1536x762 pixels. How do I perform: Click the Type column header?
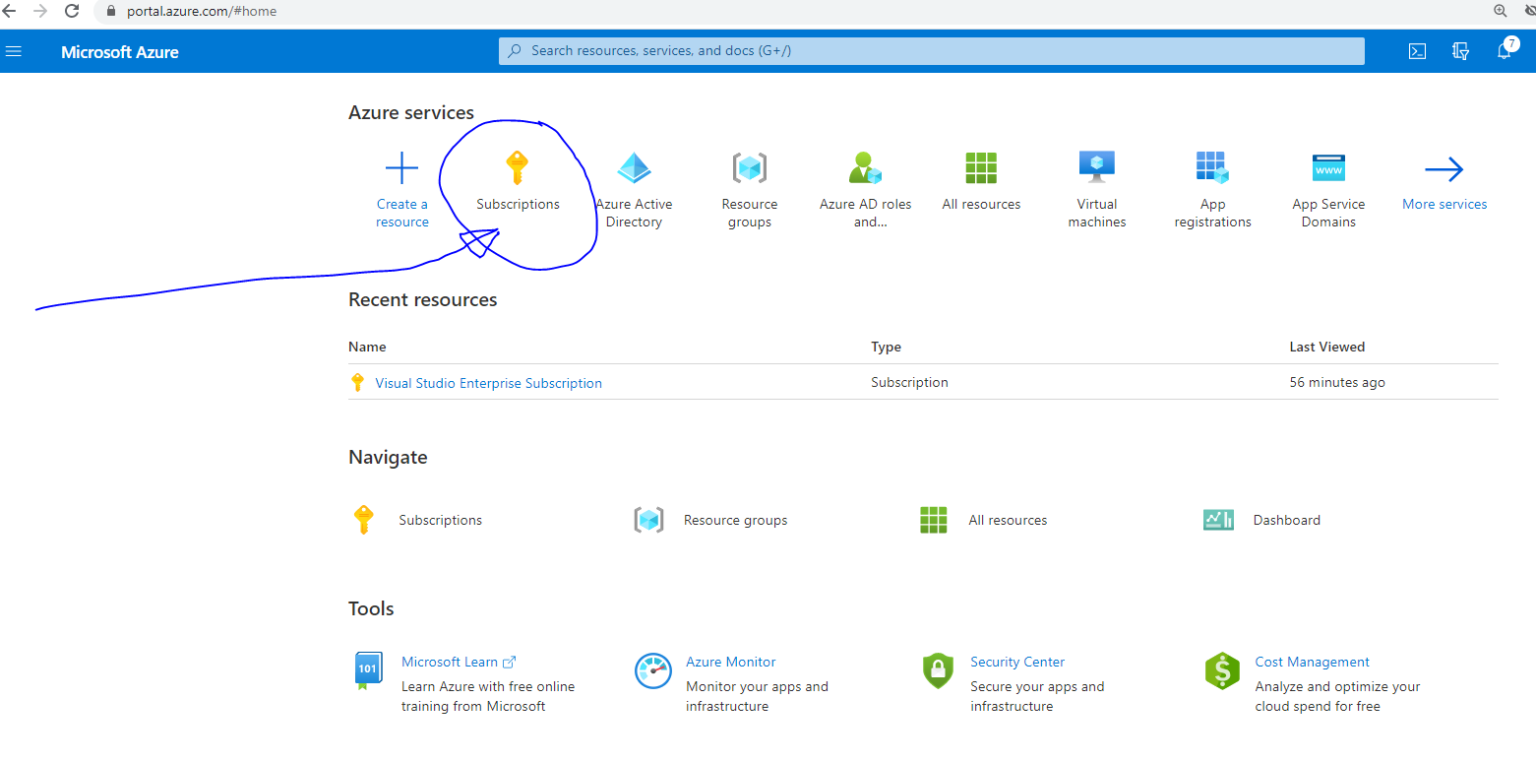coord(886,347)
